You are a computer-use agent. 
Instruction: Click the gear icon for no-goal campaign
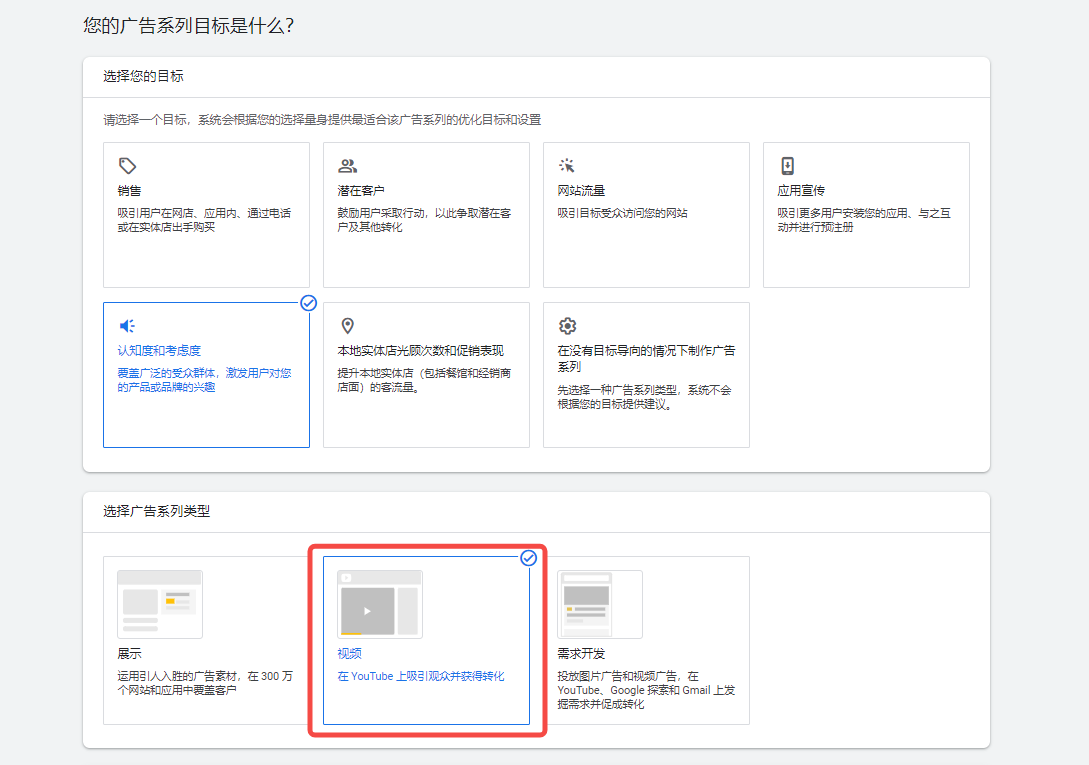tap(567, 326)
